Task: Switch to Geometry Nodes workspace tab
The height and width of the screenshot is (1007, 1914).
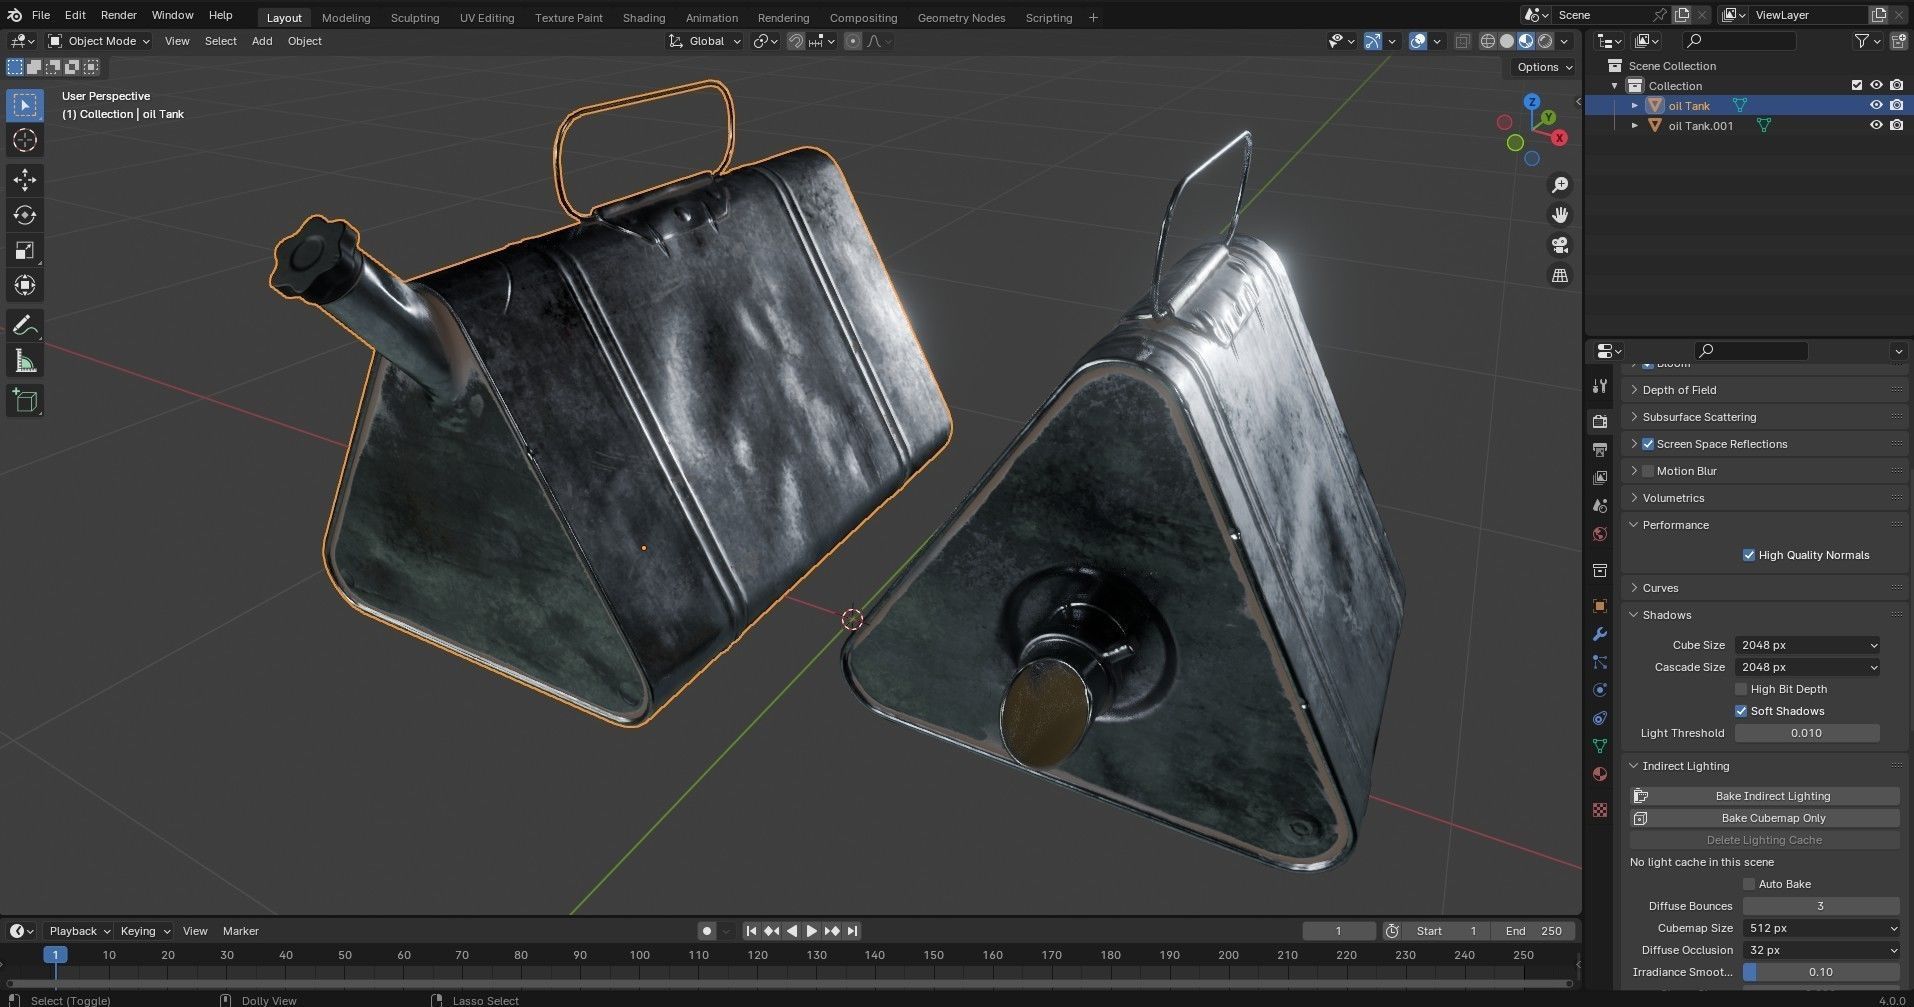Action: (961, 17)
